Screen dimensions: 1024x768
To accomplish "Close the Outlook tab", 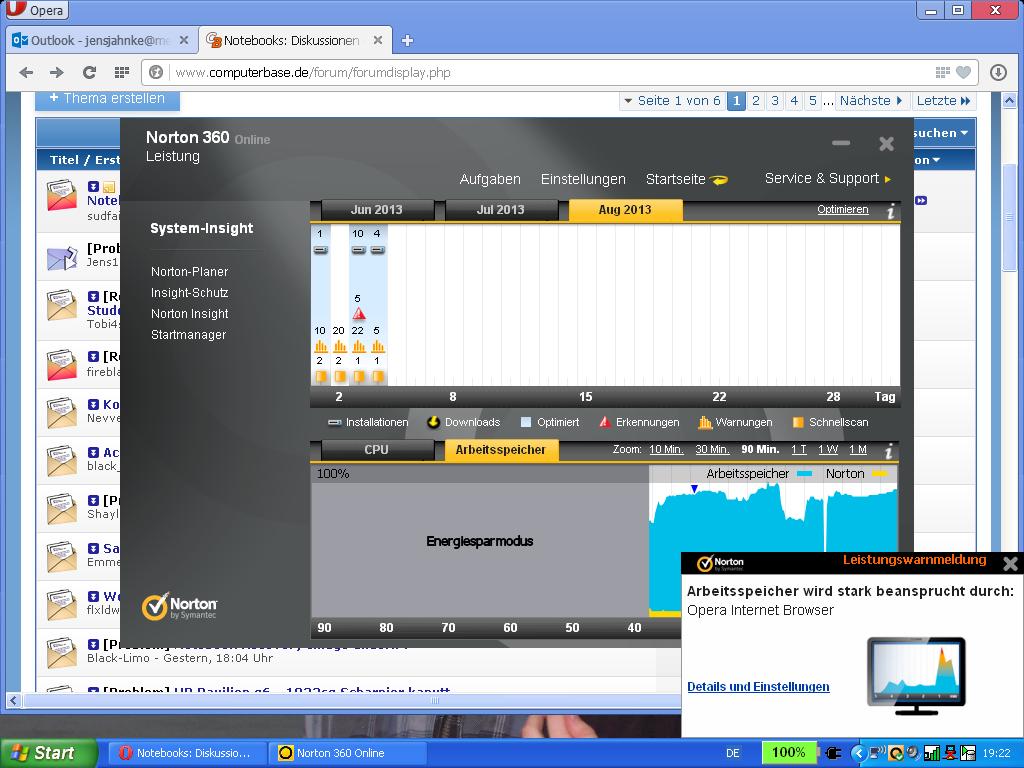I will click(184, 40).
